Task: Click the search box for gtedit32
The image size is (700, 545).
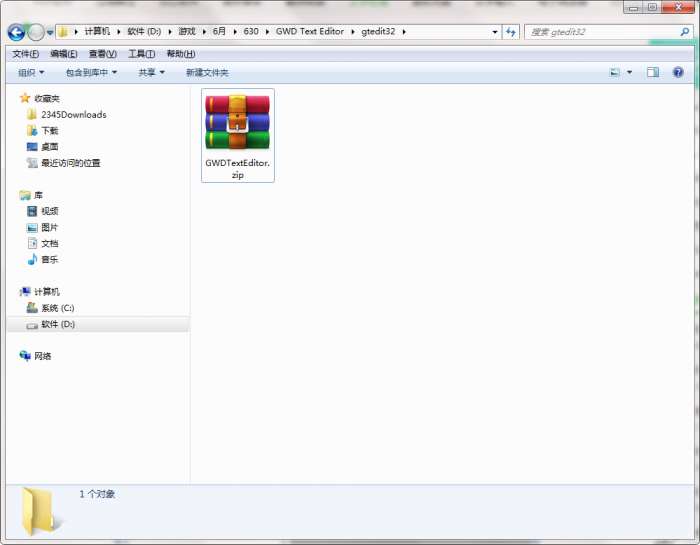Action: coord(600,32)
